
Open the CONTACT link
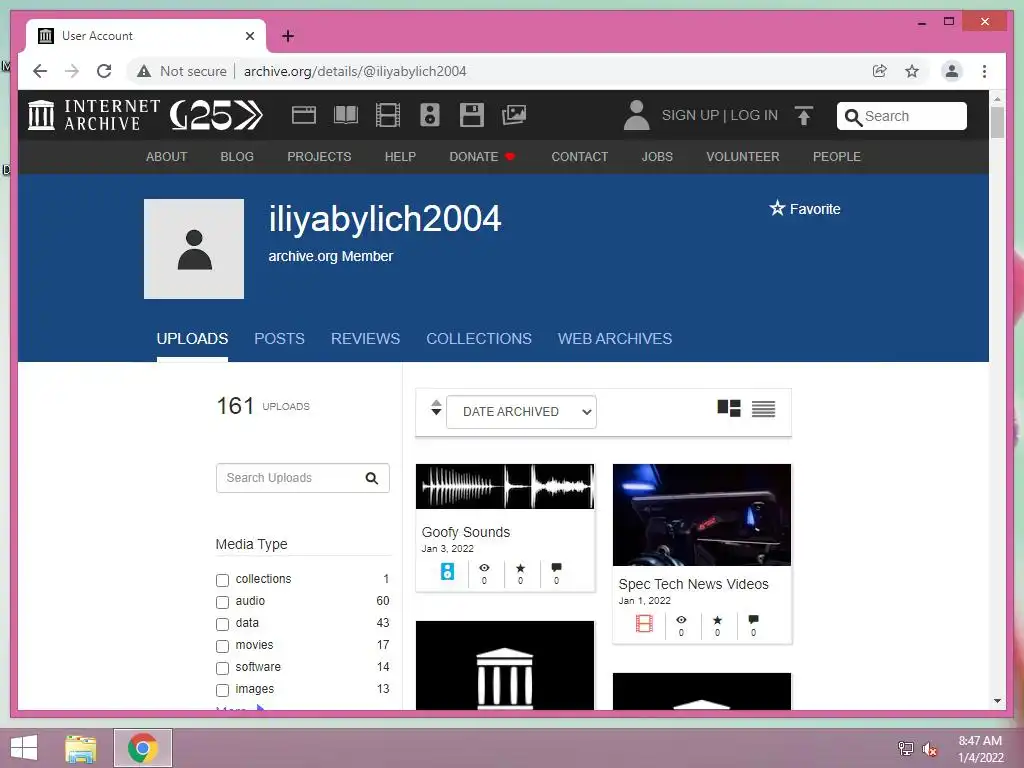click(x=579, y=157)
